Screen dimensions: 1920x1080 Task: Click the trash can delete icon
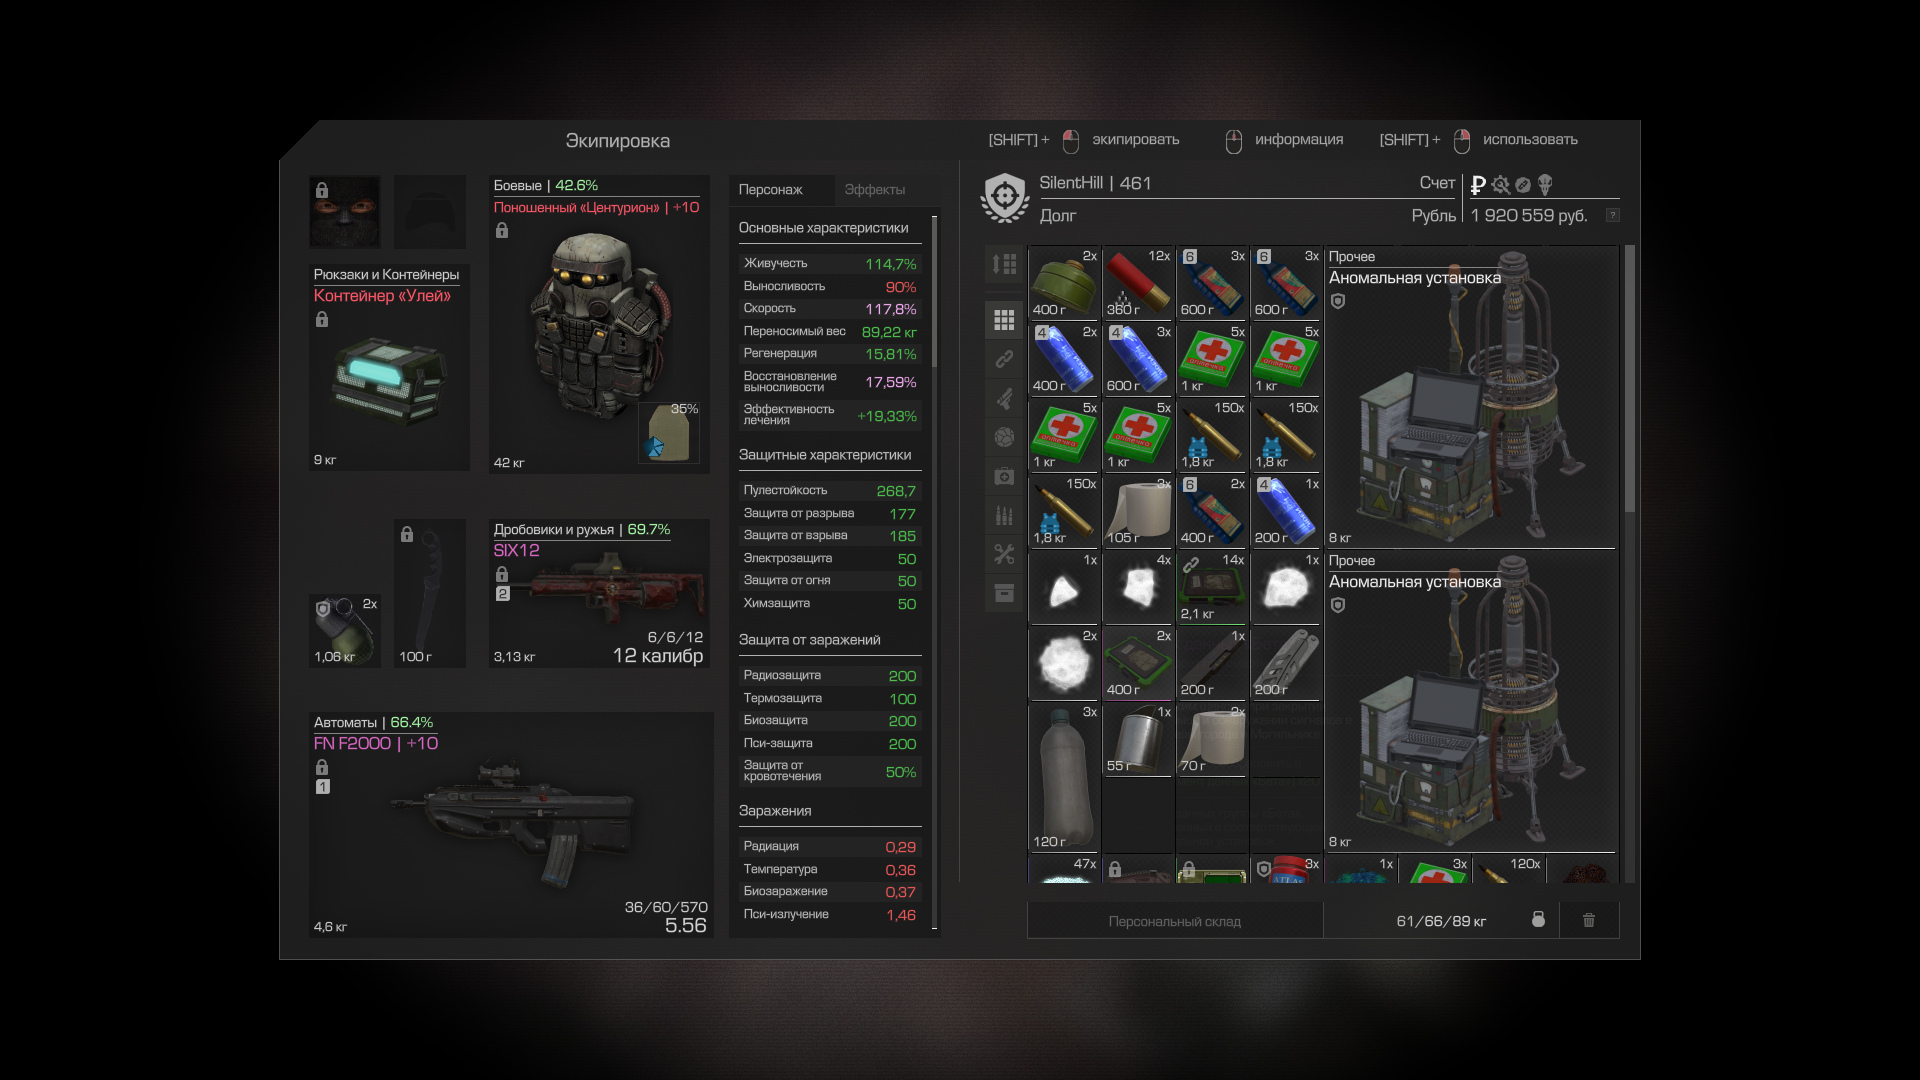(1589, 920)
